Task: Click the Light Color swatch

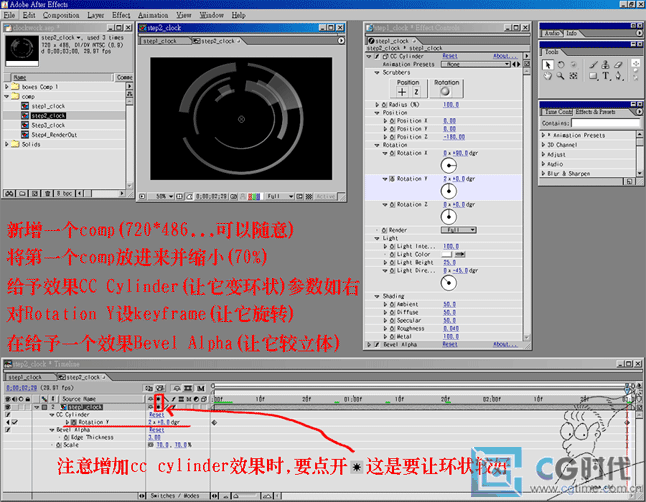Action: [447, 255]
